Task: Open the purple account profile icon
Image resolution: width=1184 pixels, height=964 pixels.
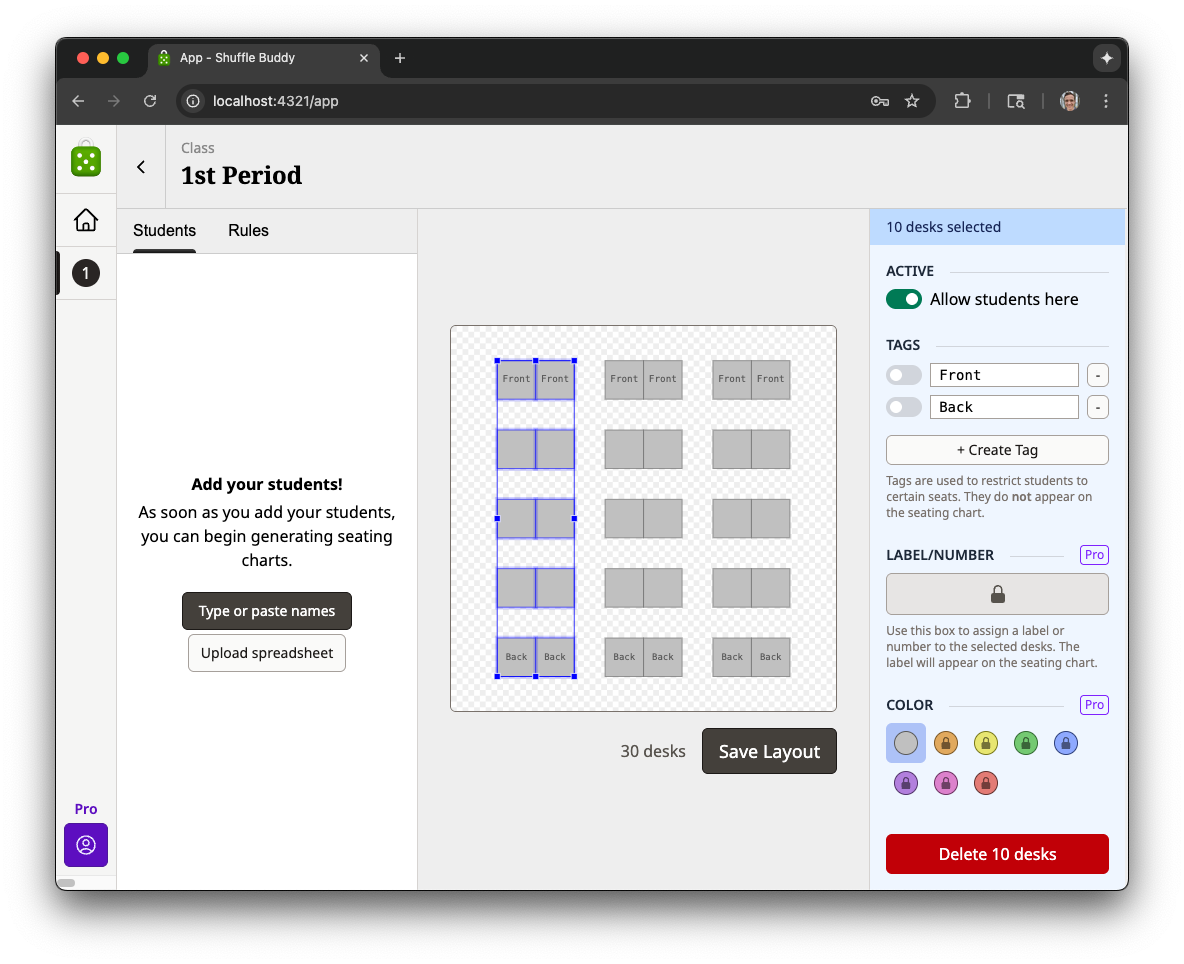Action: [x=86, y=845]
